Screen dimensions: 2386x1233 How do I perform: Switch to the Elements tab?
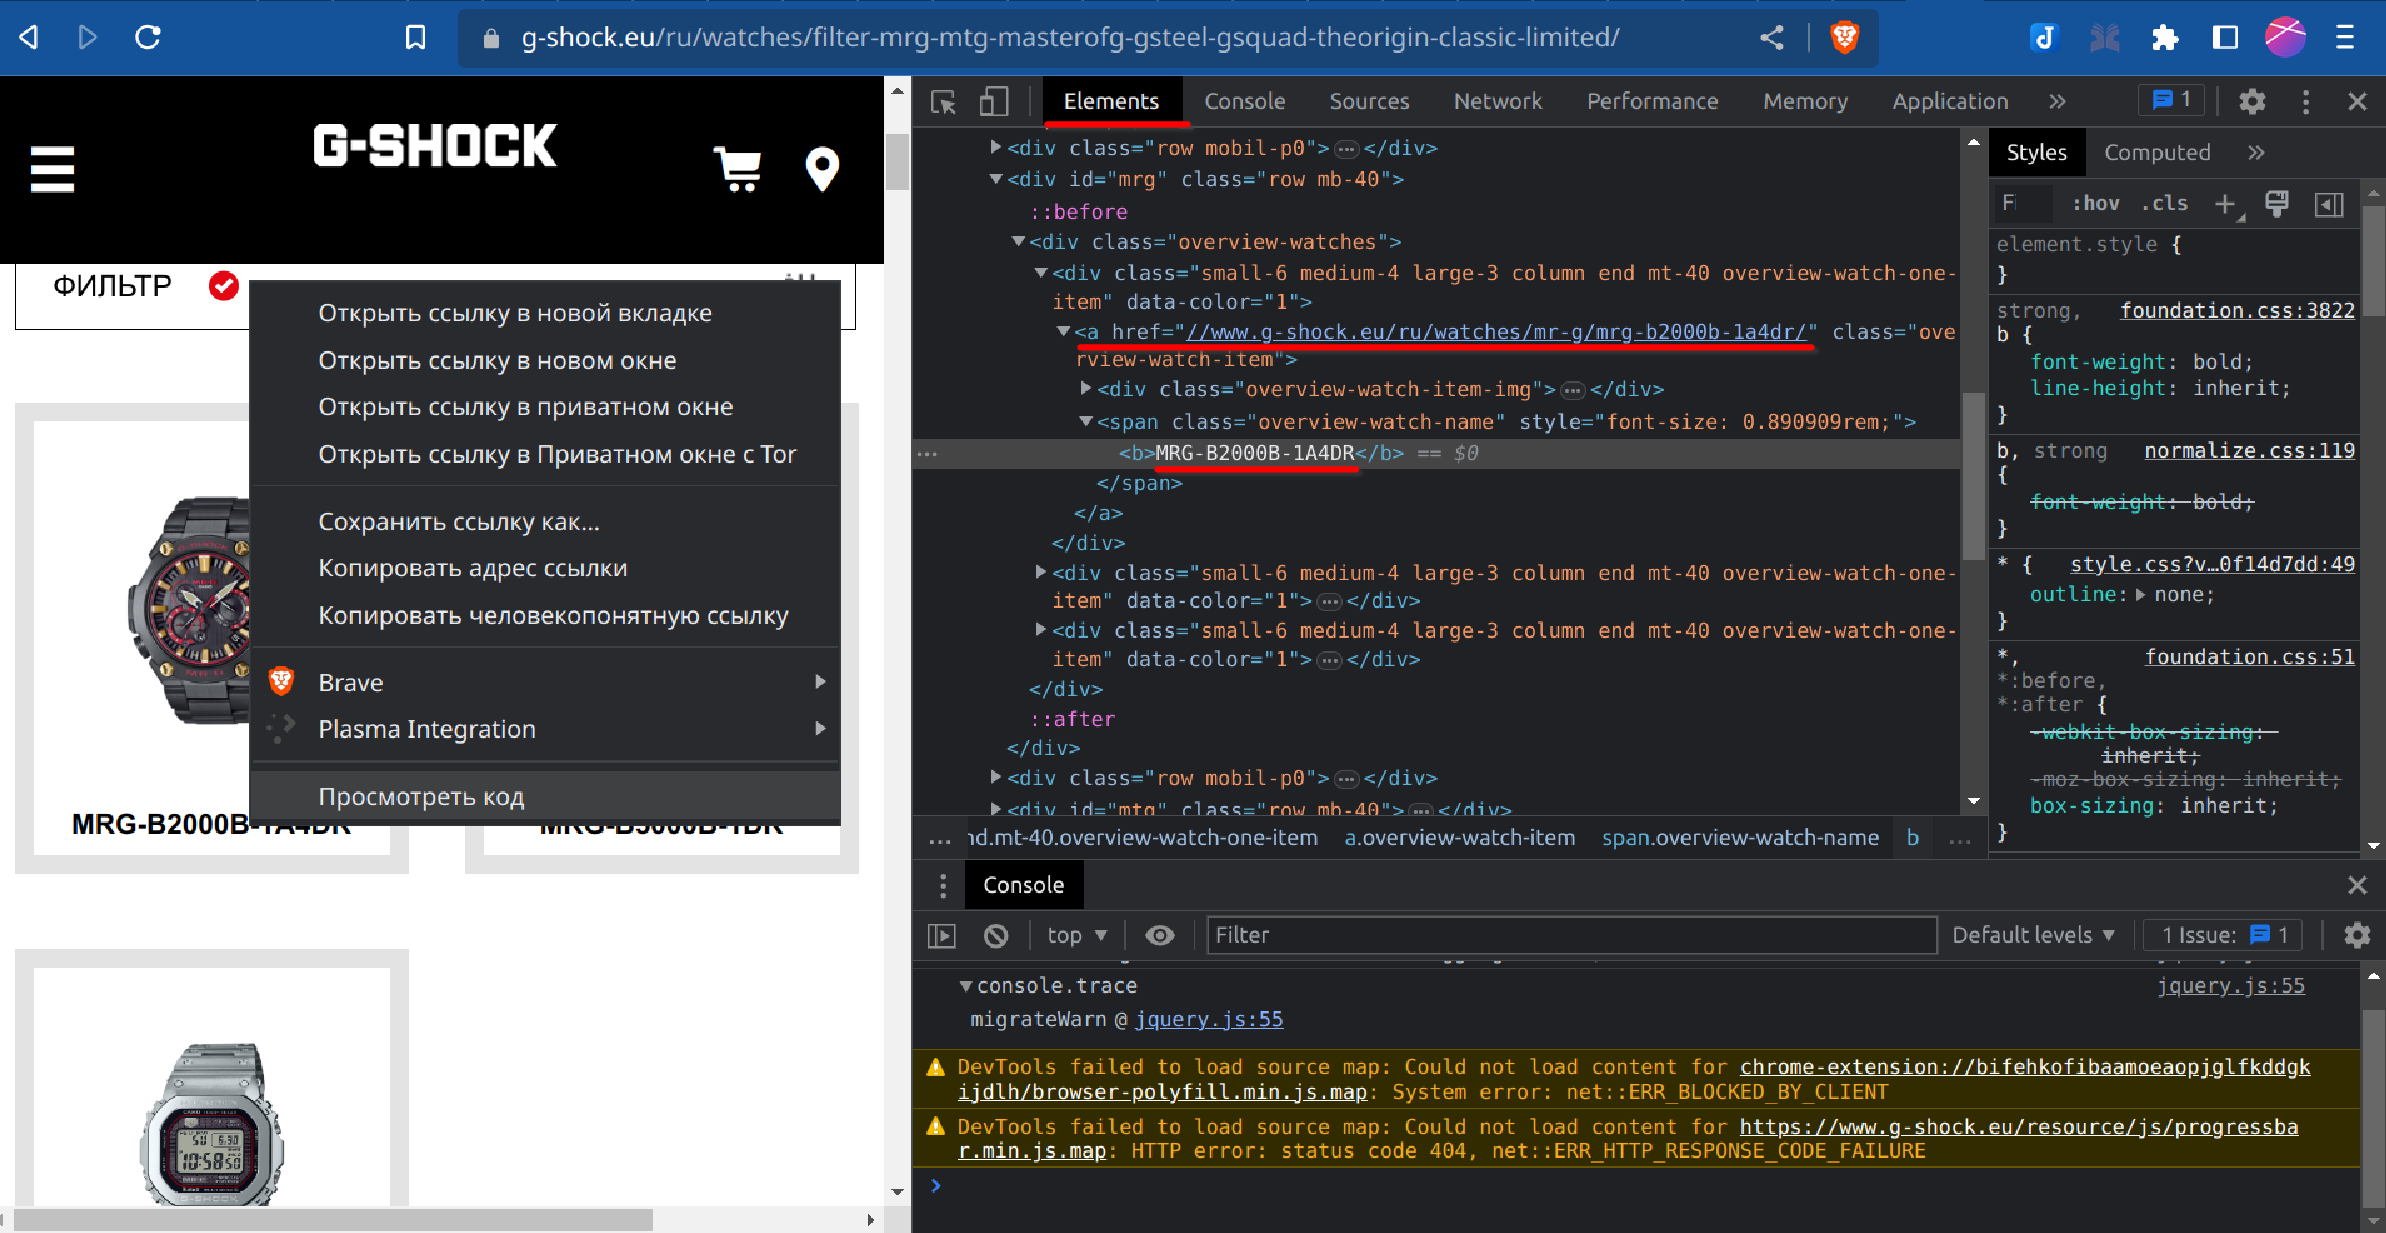(x=1111, y=102)
